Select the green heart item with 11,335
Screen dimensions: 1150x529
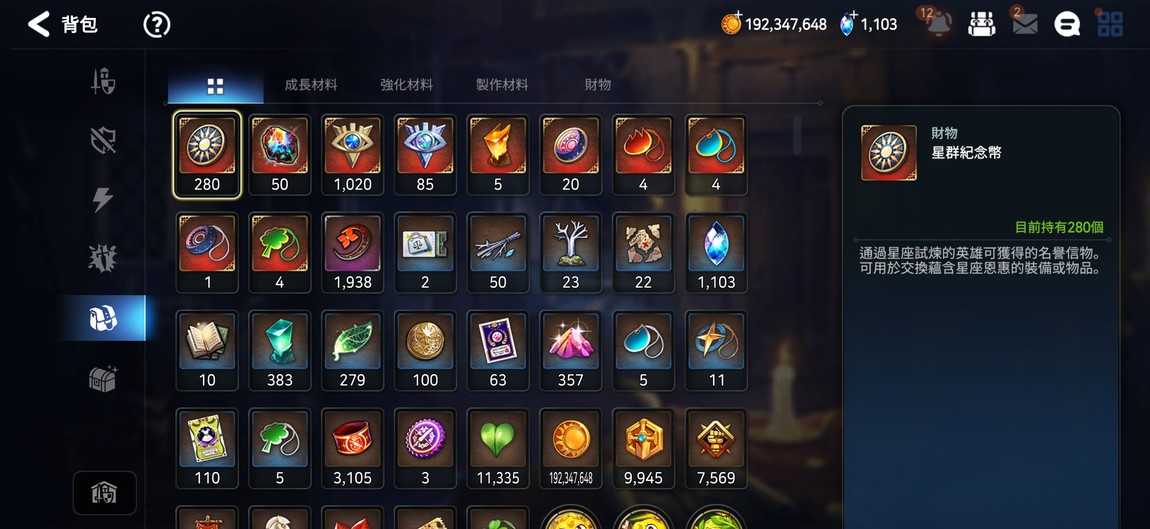point(498,448)
